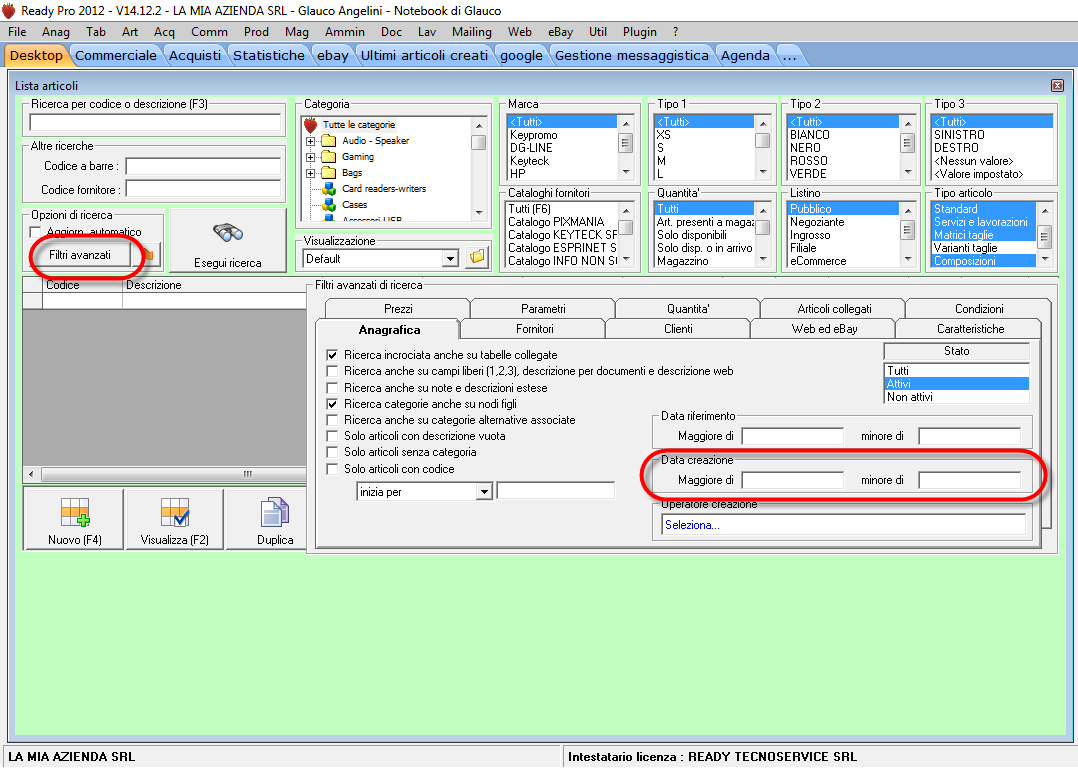Toggle Aggiorn. automatico checkbox
The height and width of the screenshot is (768, 1078).
(x=36, y=232)
